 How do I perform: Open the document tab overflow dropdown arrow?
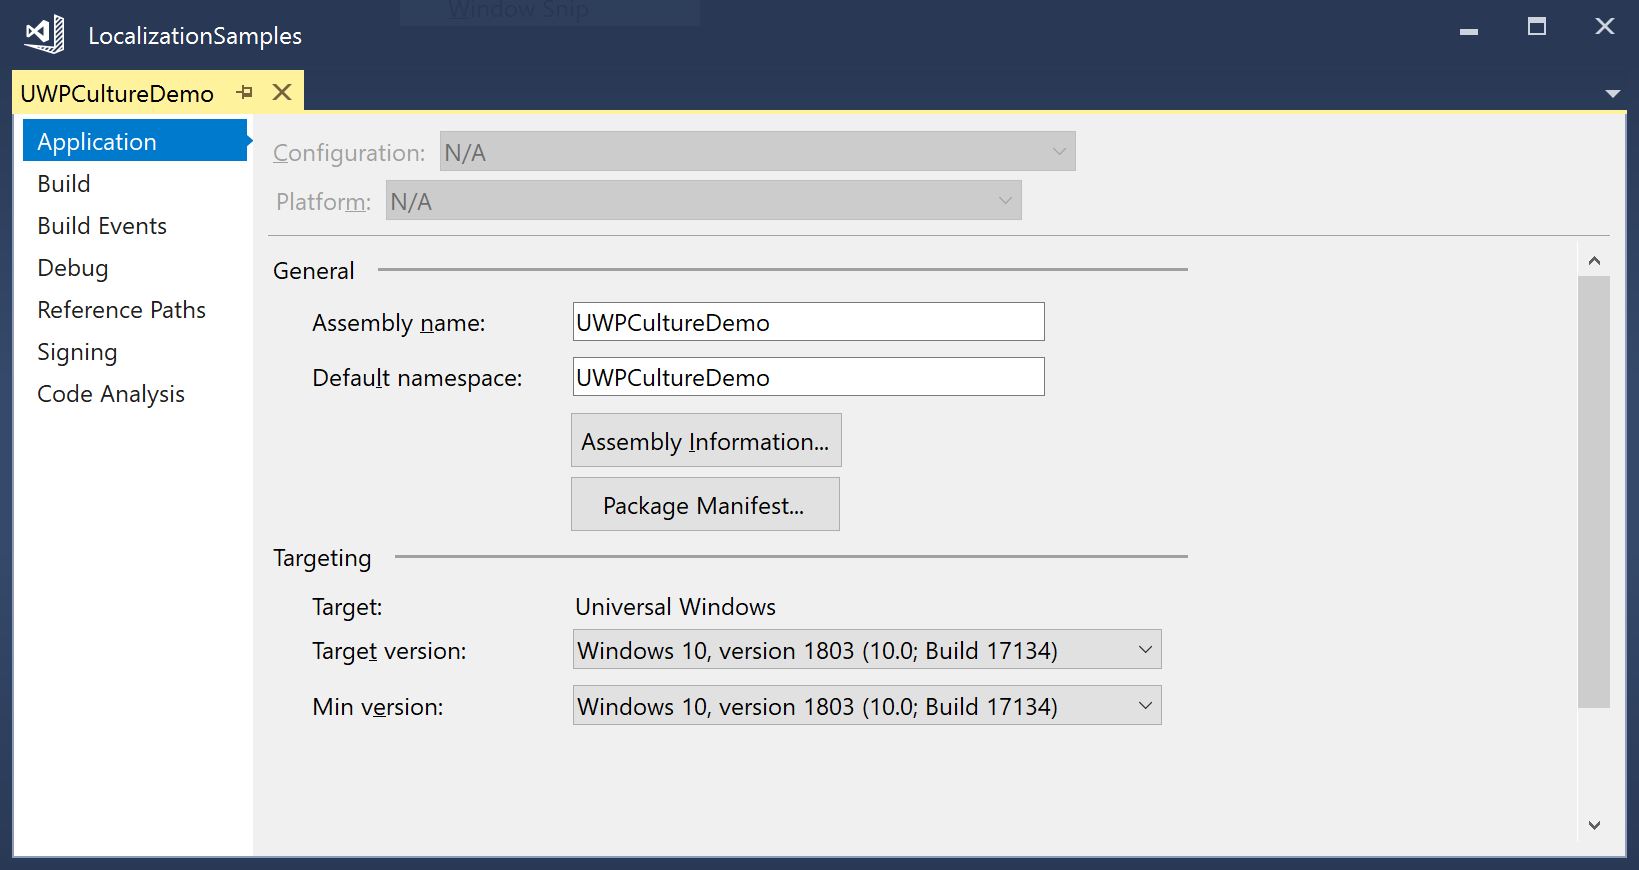[x=1612, y=93]
